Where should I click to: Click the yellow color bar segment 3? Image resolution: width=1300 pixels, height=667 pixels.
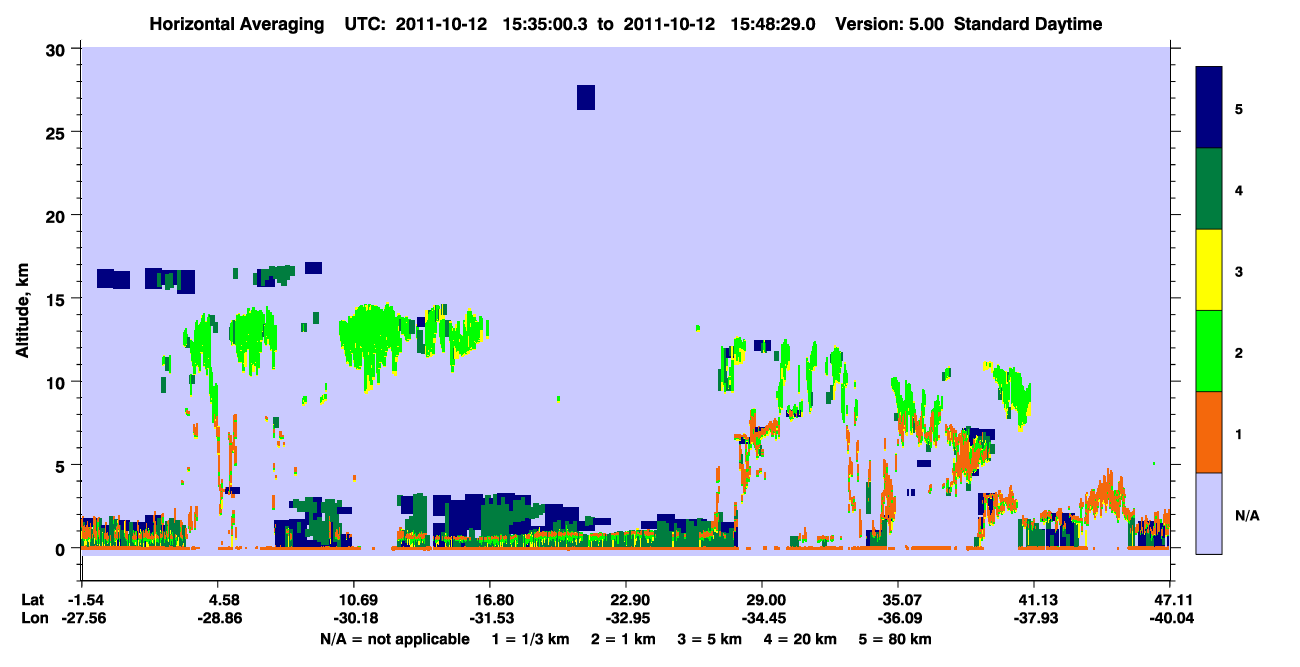pyautogui.click(x=1210, y=270)
